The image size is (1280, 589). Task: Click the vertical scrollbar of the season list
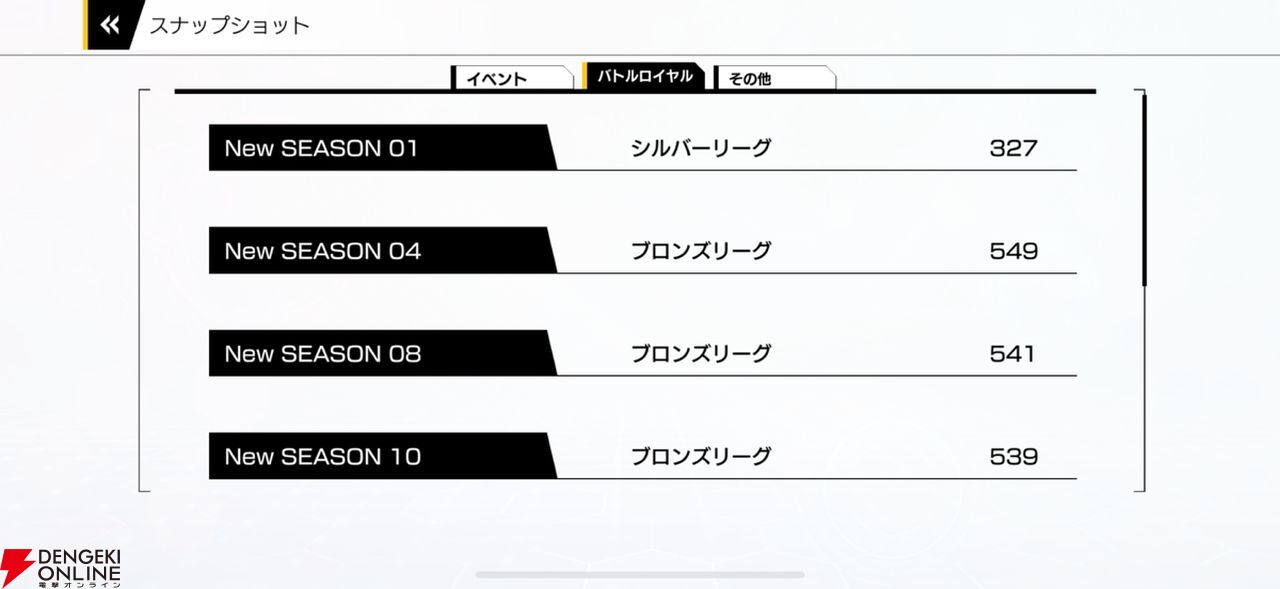[x=1144, y=190]
